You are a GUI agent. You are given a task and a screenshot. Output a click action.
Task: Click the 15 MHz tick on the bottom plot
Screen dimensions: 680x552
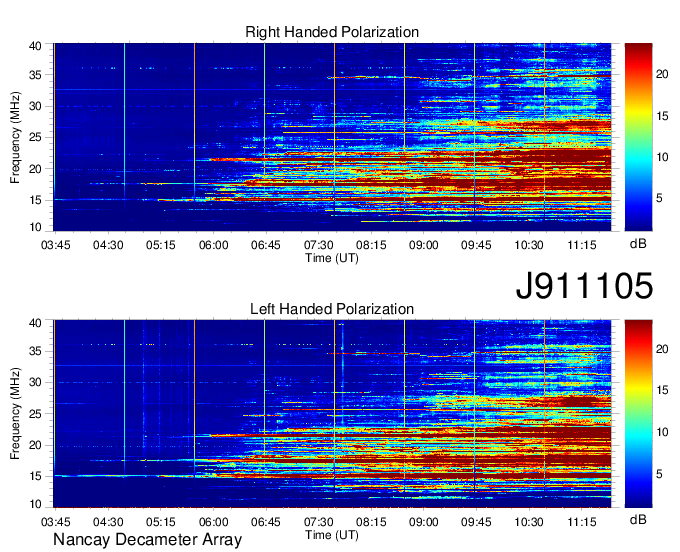coord(35,476)
